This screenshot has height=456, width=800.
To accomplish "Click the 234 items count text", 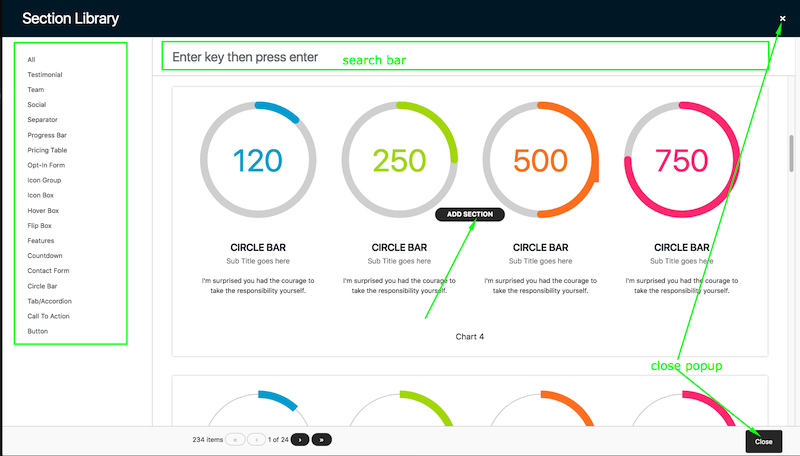I will (x=208, y=439).
